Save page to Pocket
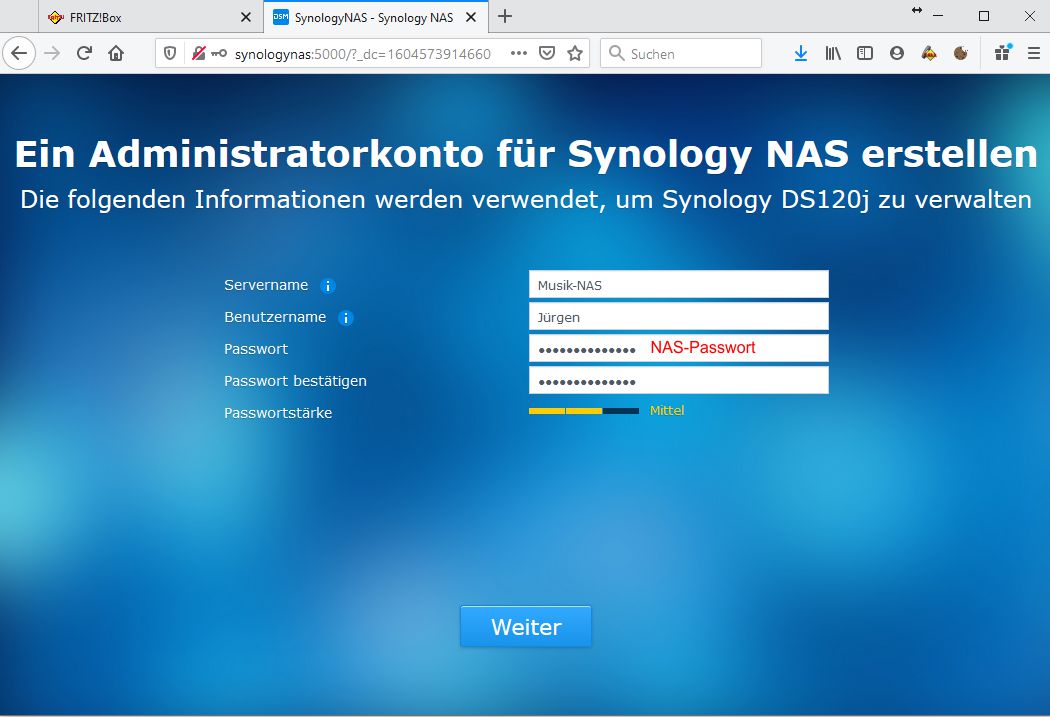 547,54
